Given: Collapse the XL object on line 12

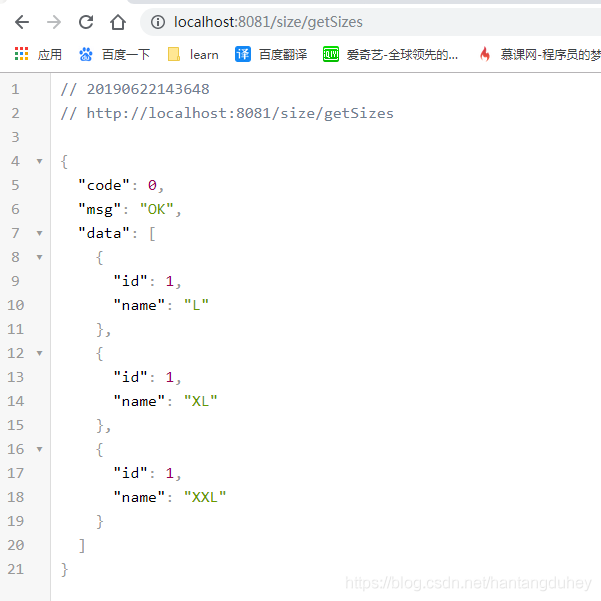Looking at the screenshot, I should pyautogui.click(x=39, y=353).
